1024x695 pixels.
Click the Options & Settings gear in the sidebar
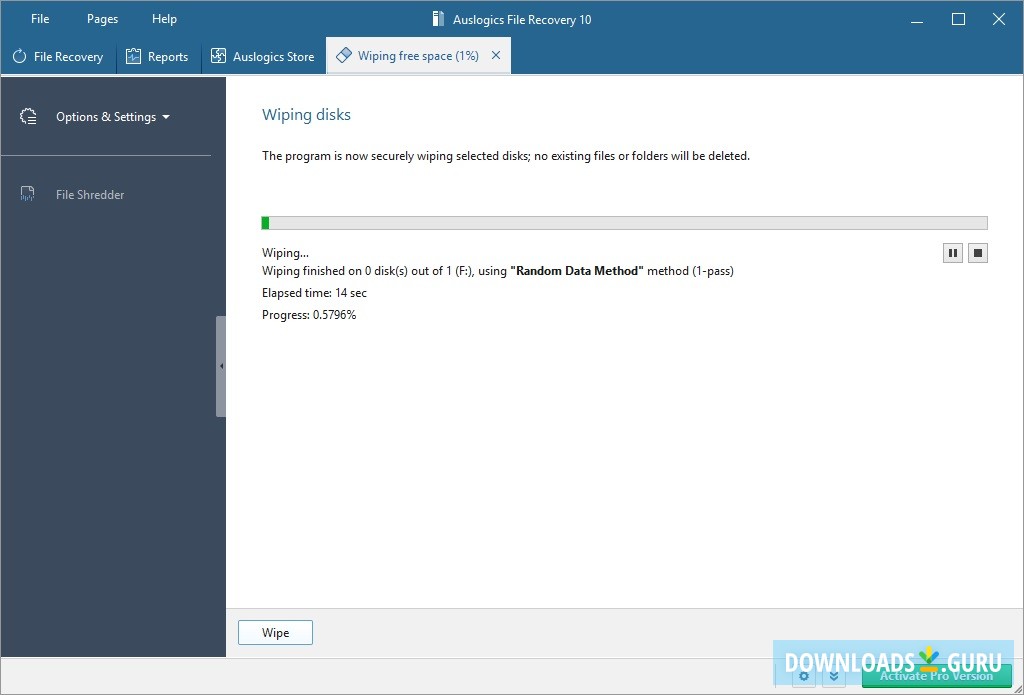(x=29, y=117)
